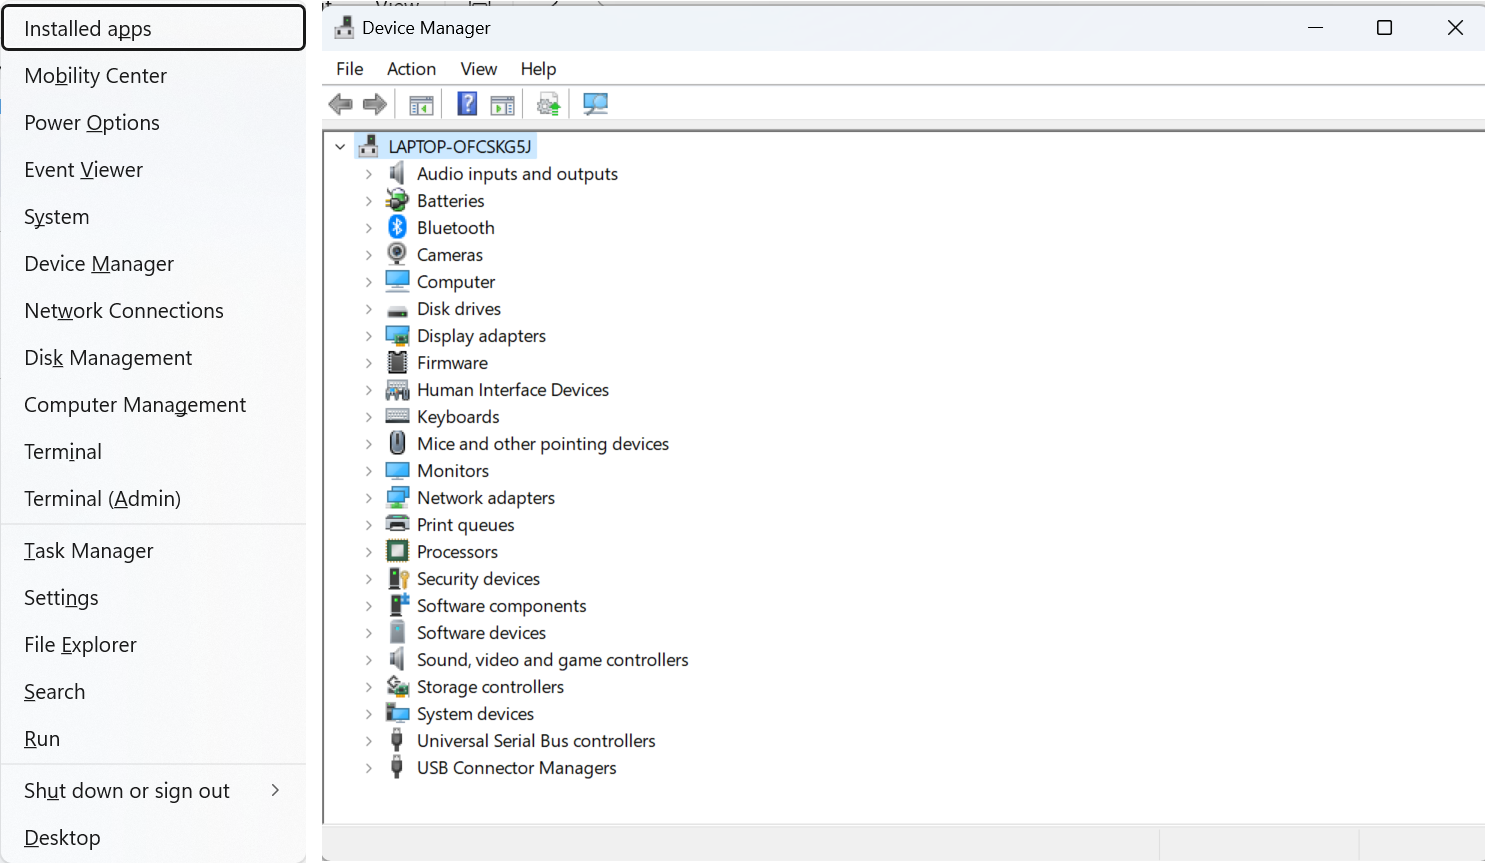The width and height of the screenshot is (1485, 863).
Task: Launch Disk Management from the left menu
Action: tap(107, 357)
